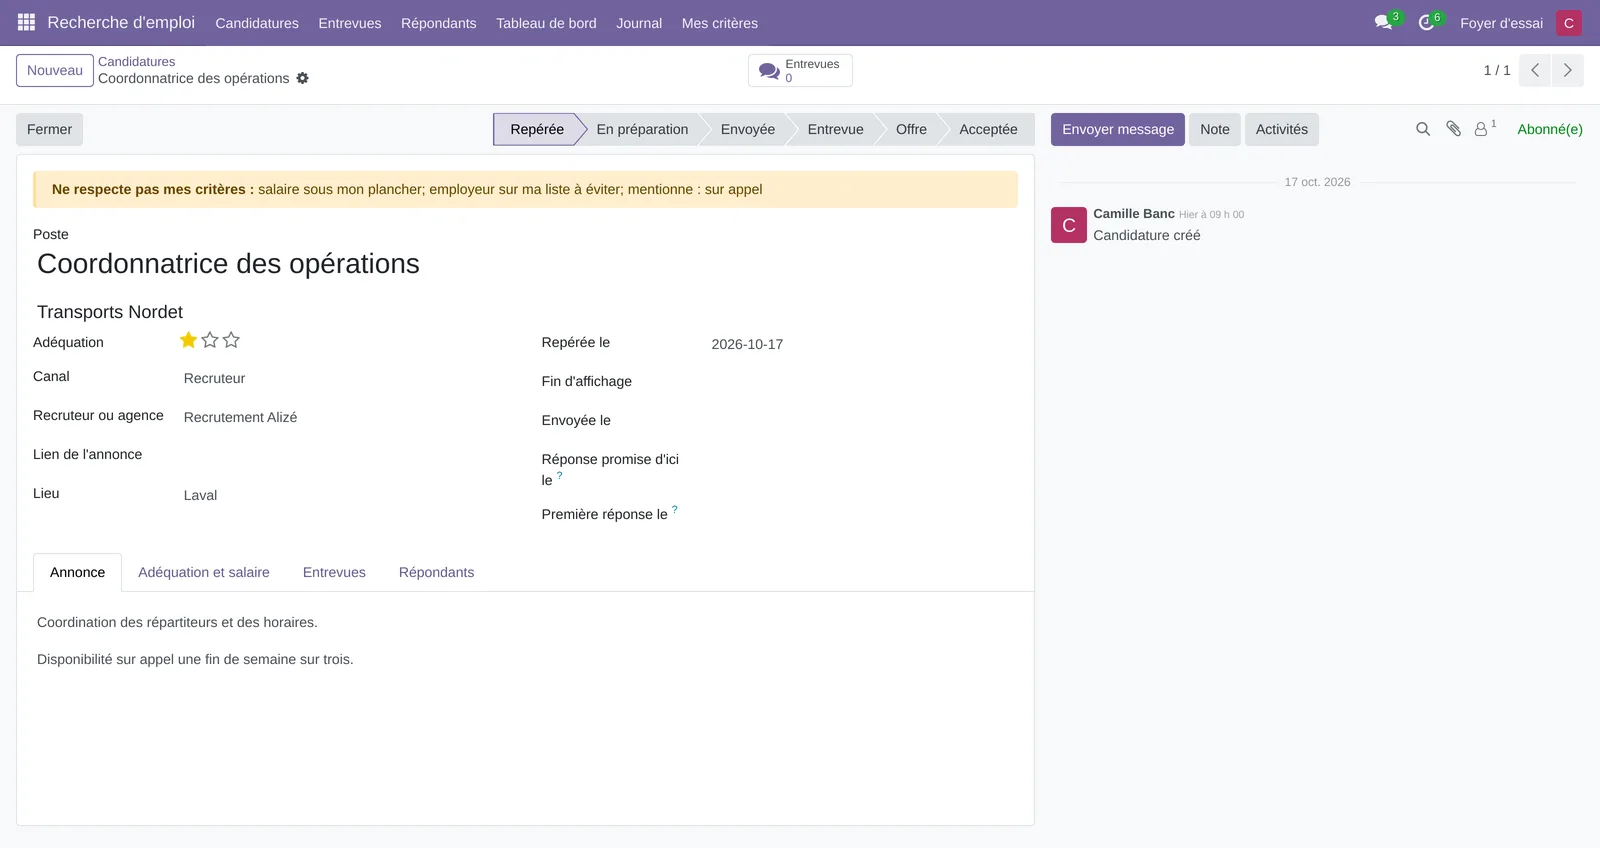1600x848 pixels.
Task: Set stage to Entrevue
Action: tap(836, 129)
